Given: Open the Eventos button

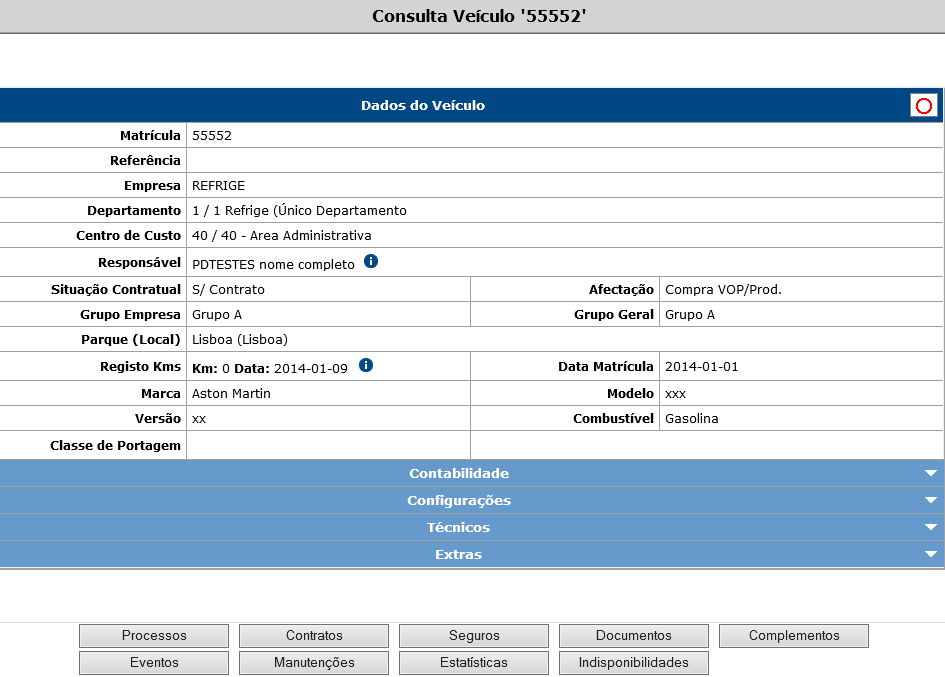Looking at the screenshot, I should [154, 663].
